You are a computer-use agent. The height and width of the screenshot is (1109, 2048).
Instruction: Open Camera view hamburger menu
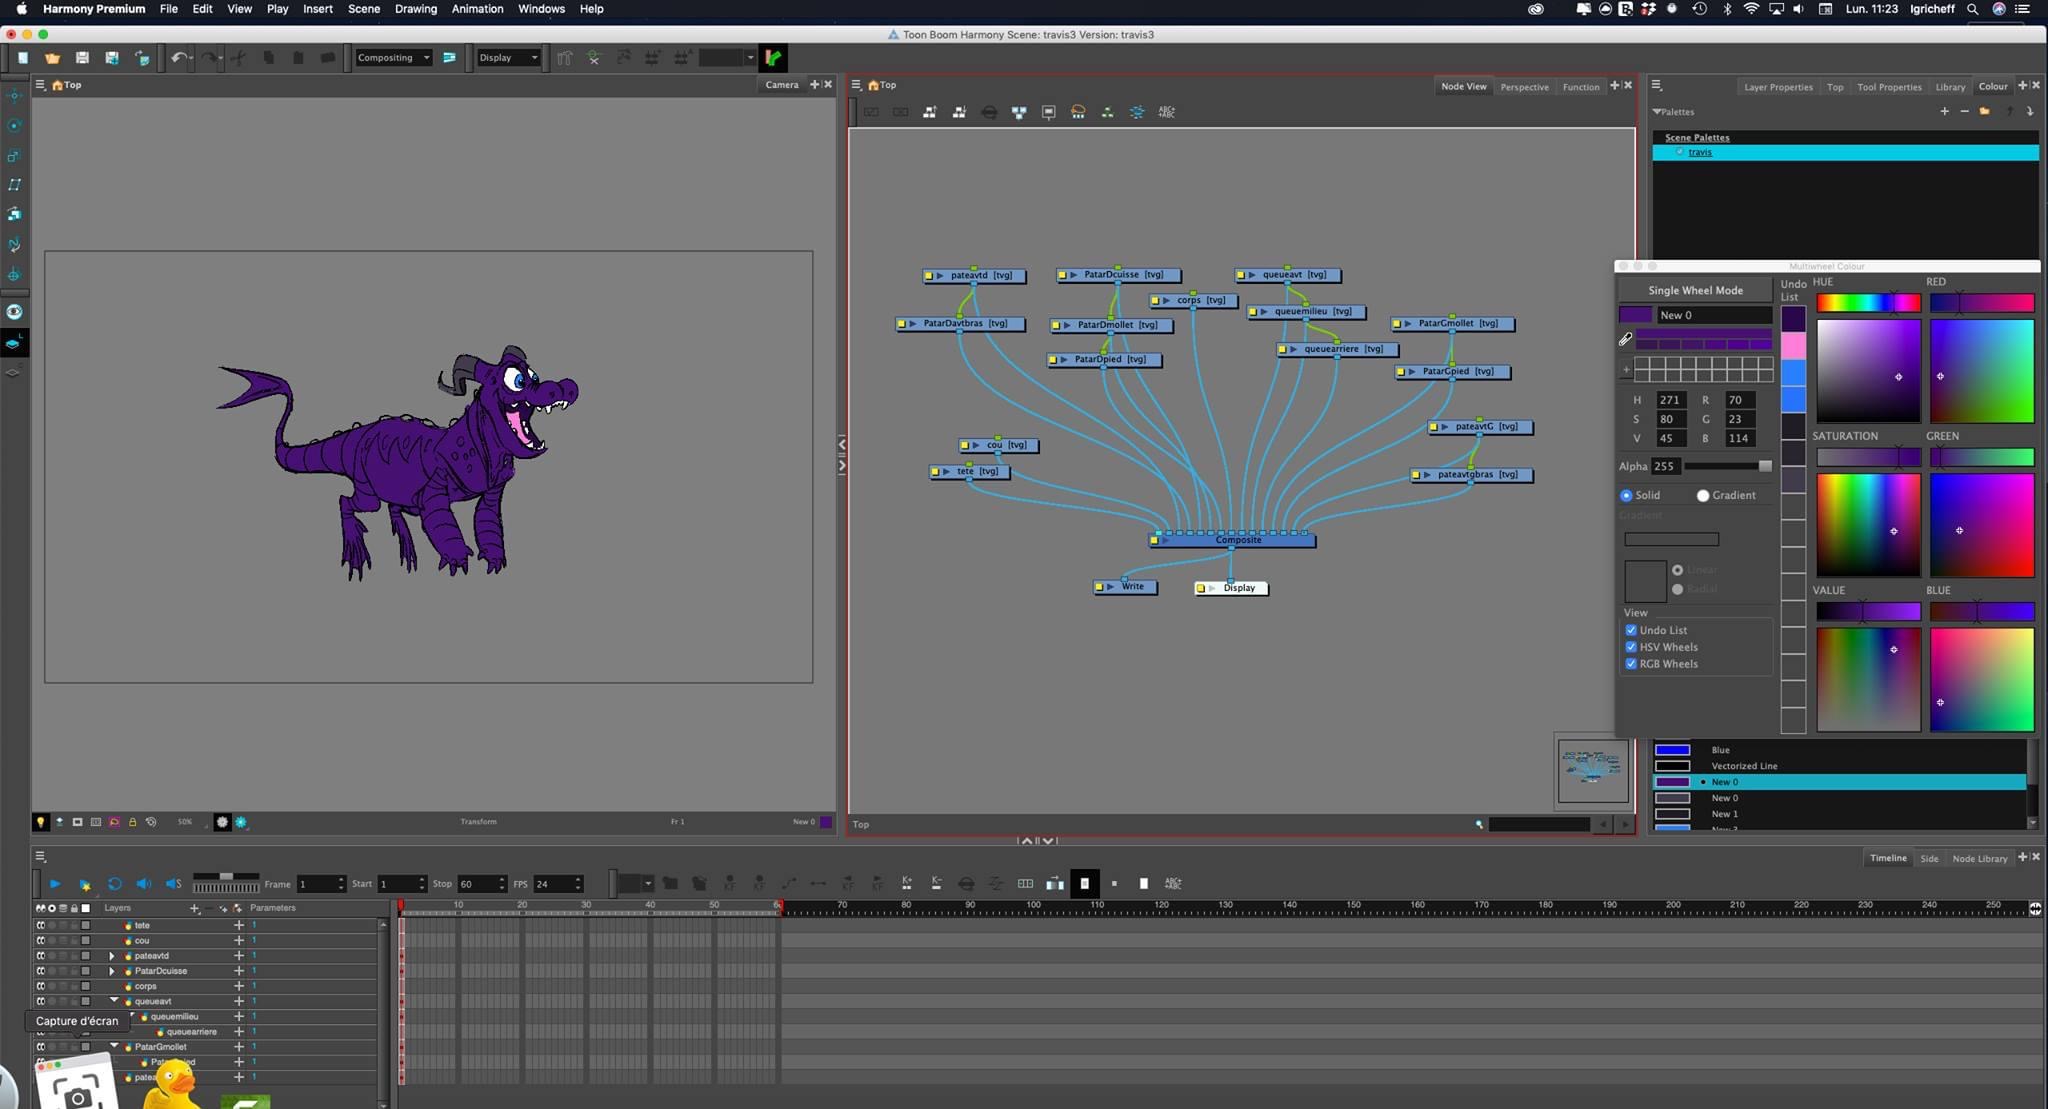point(41,85)
